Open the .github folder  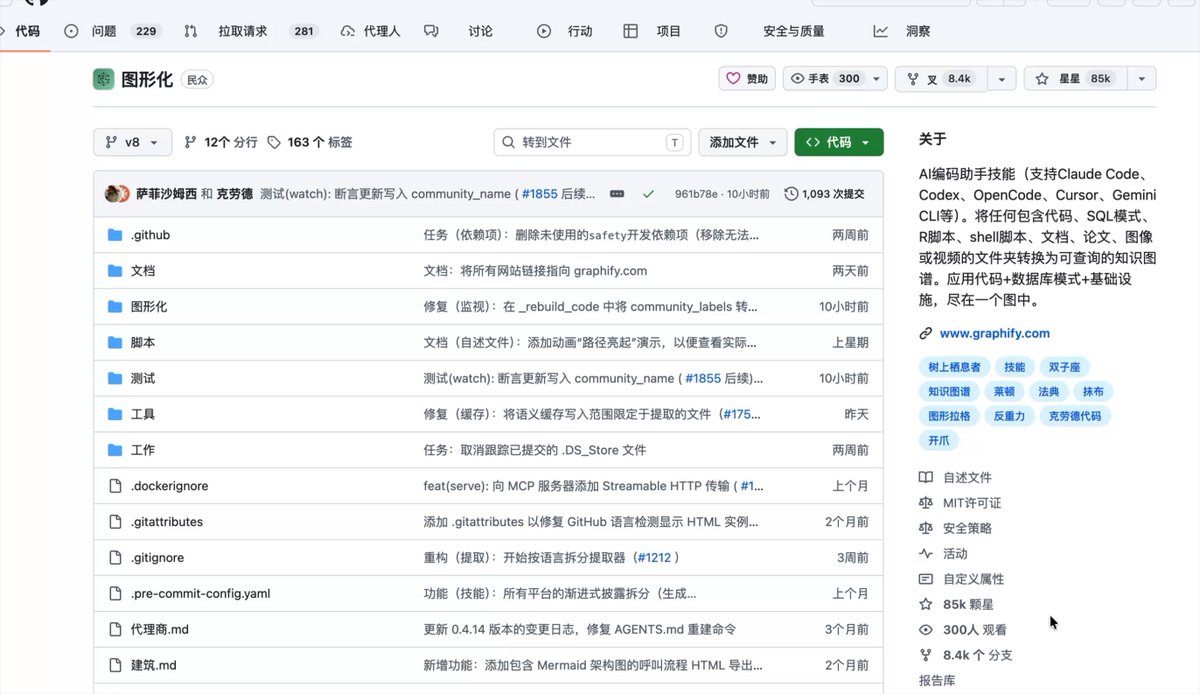click(x=150, y=235)
